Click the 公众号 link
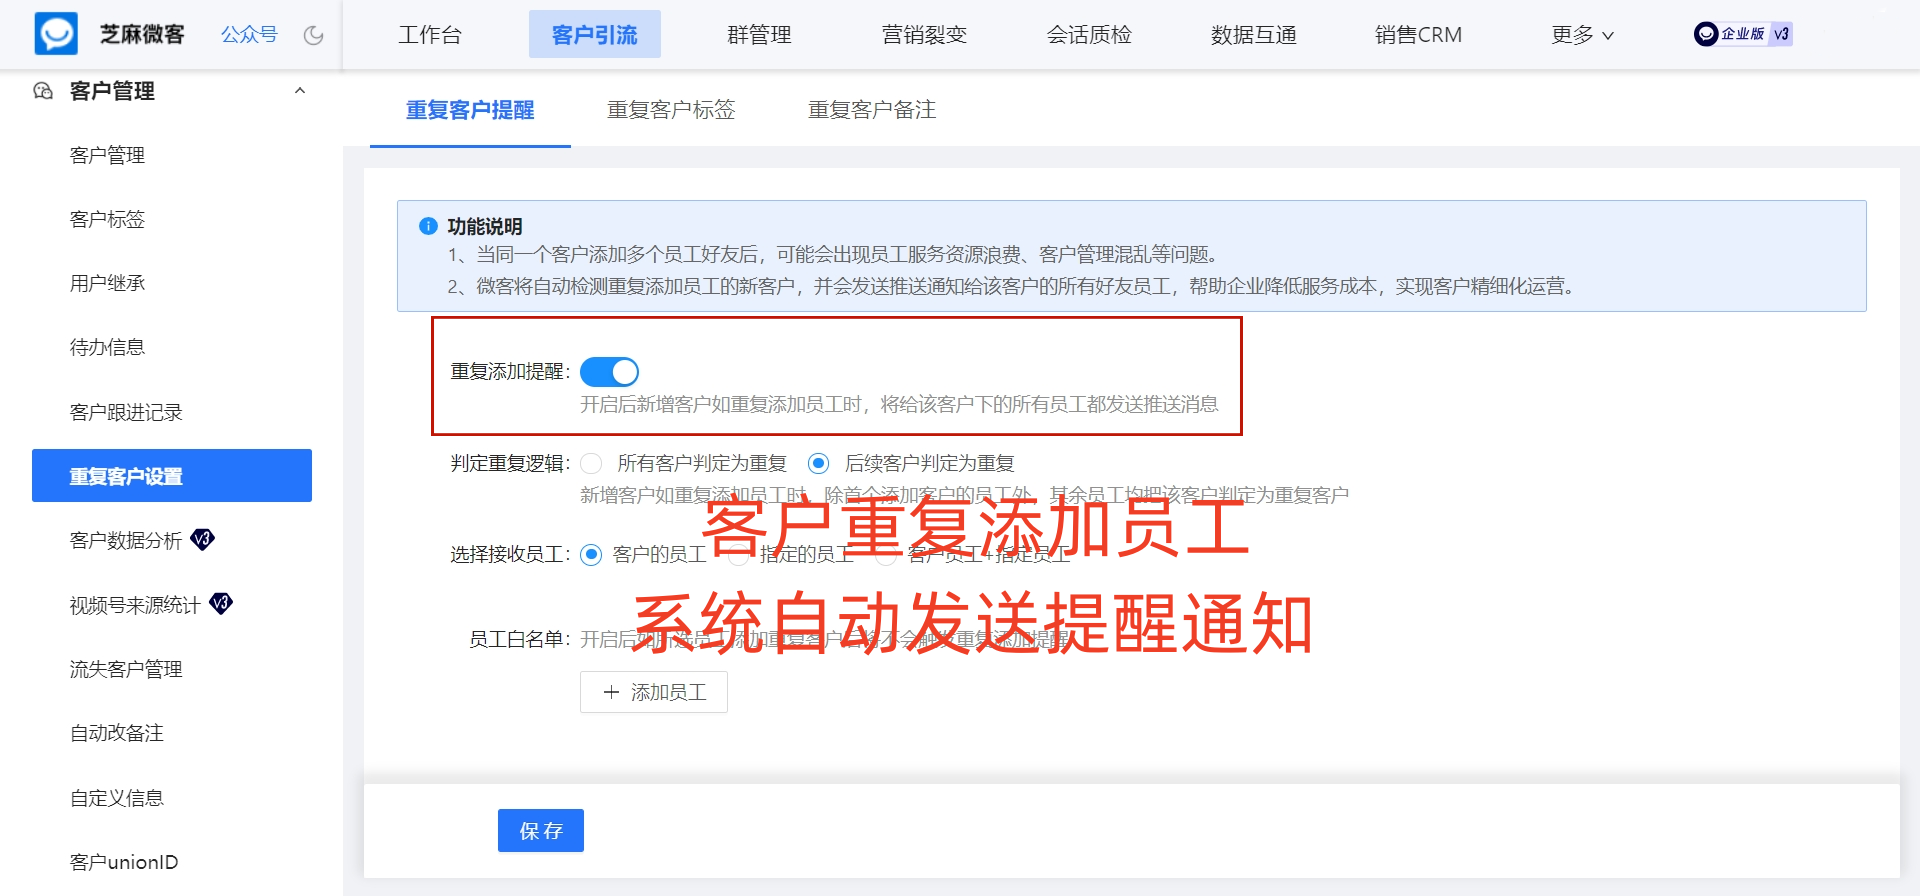1920x896 pixels. [x=249, y=35]
